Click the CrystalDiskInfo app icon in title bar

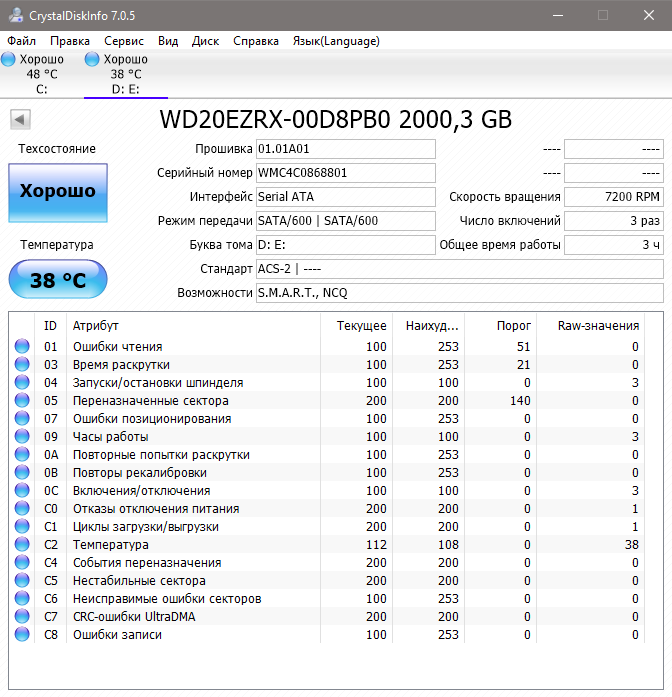point(16,15)
